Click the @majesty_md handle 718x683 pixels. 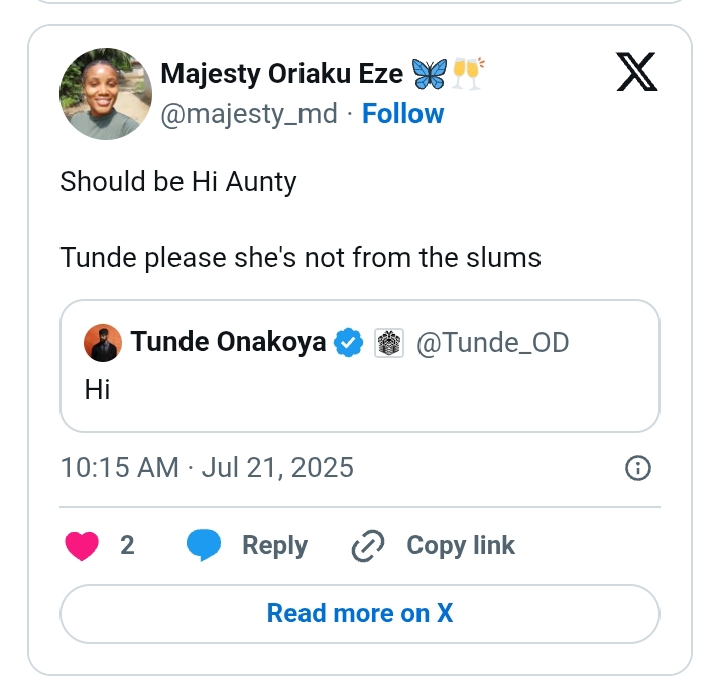pos(249,114)
